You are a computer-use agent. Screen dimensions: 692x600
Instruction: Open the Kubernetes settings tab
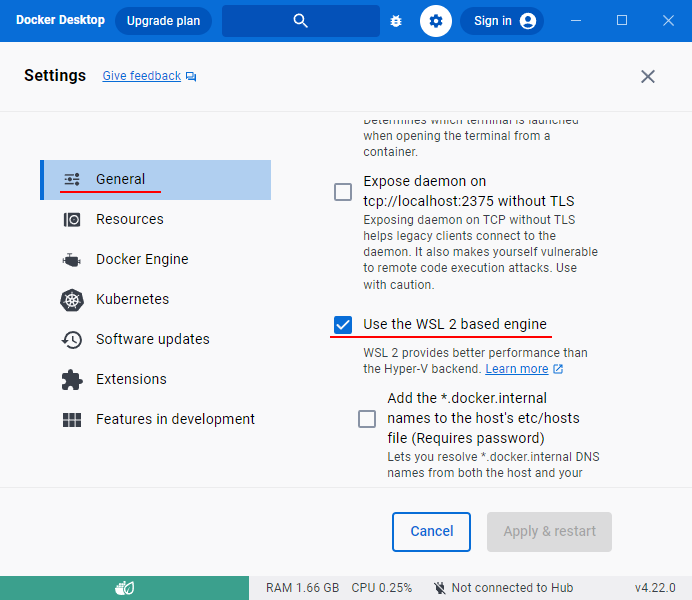click(155, 299)
